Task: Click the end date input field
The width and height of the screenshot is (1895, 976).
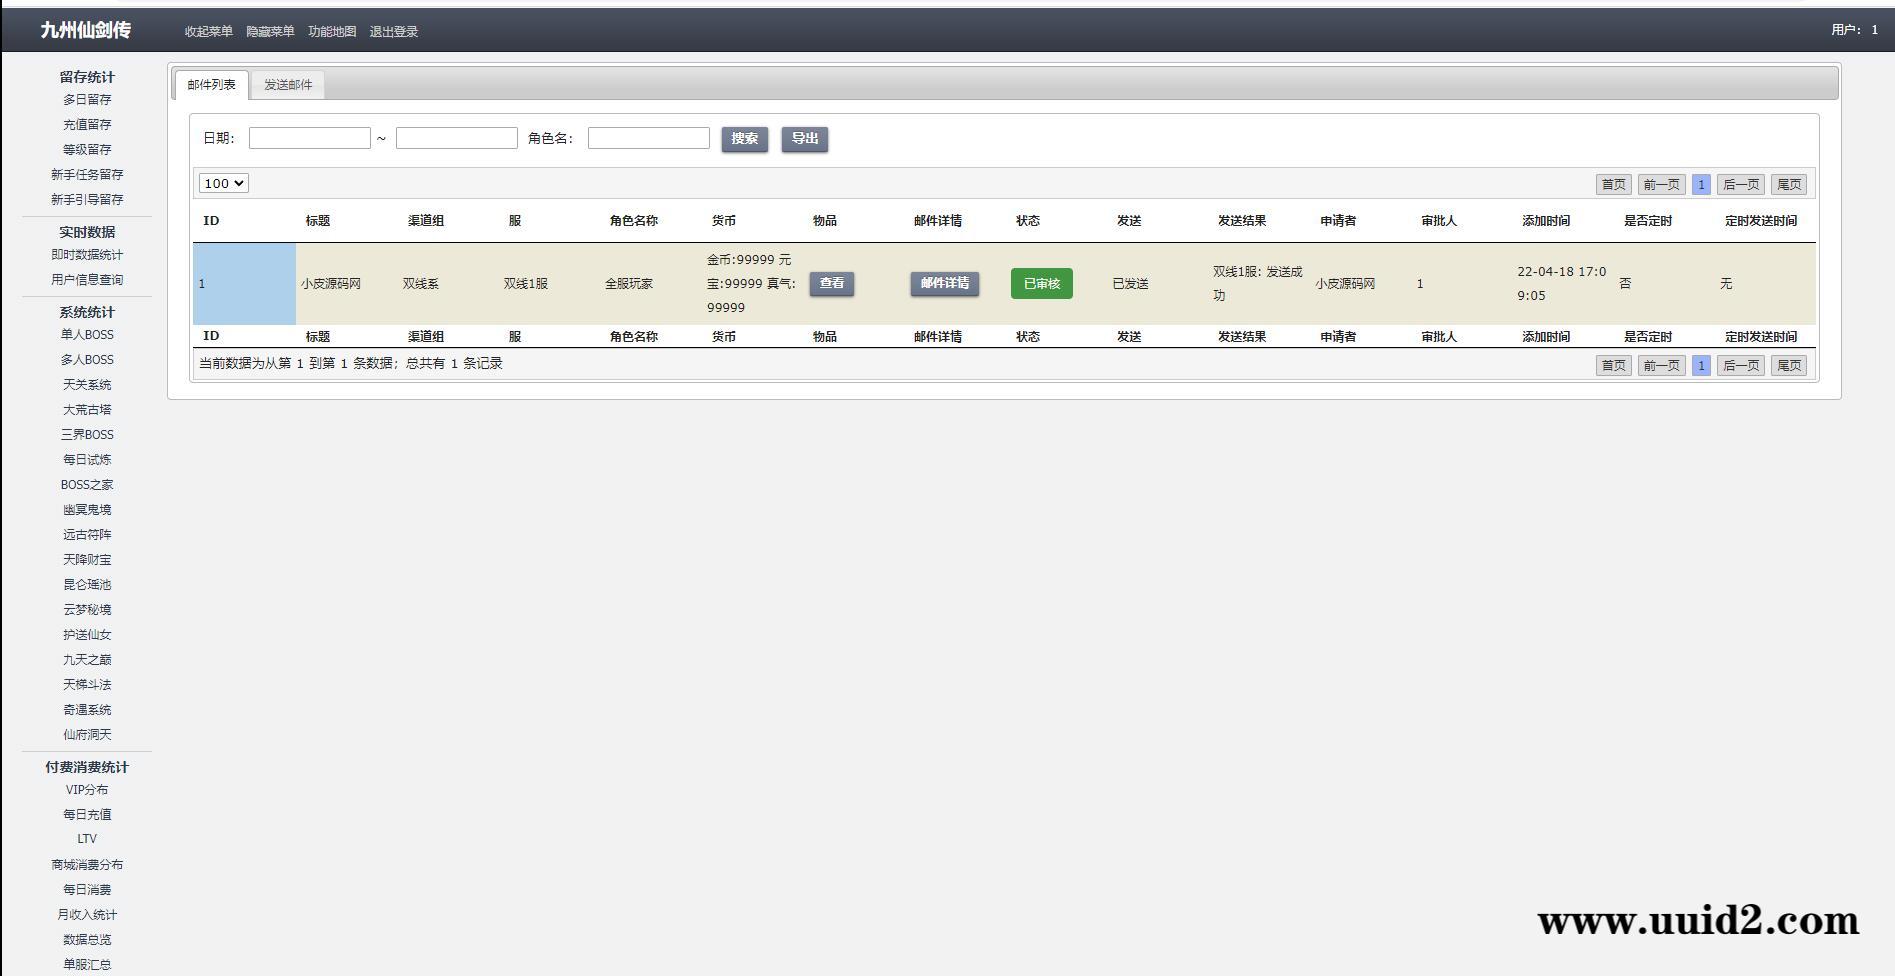Action: (x=456, y=138)
